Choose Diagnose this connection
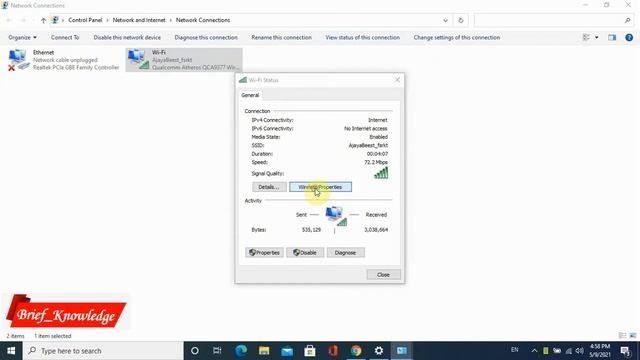 [x=206, y=38]
